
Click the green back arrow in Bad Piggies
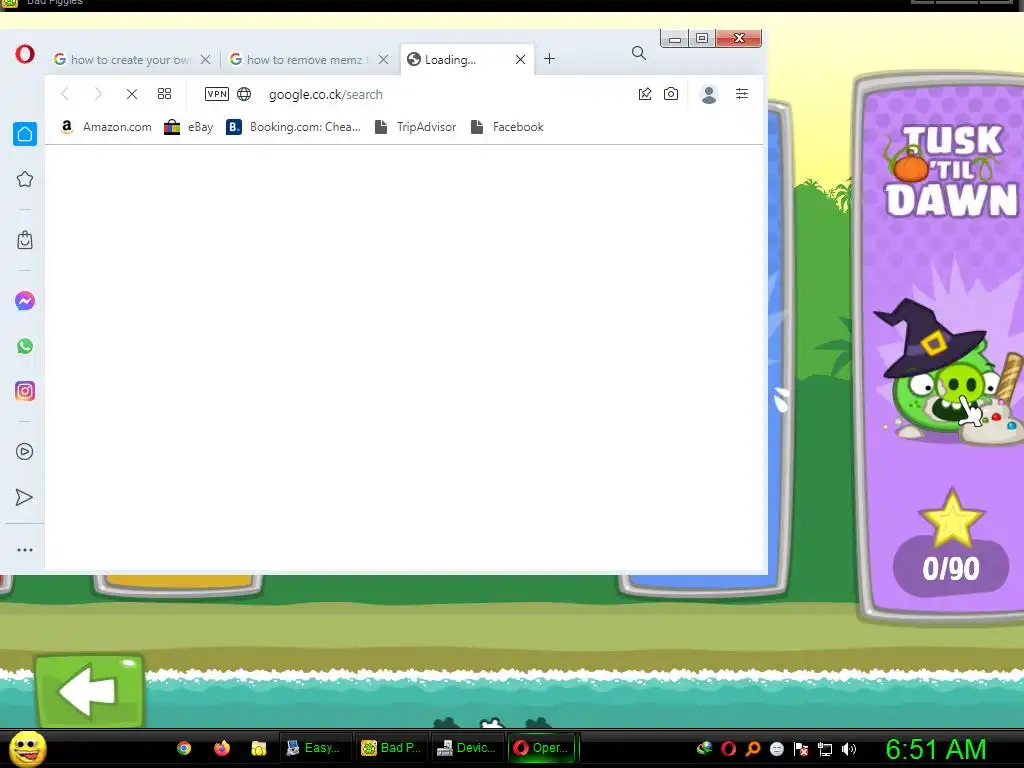pos(89,691)
